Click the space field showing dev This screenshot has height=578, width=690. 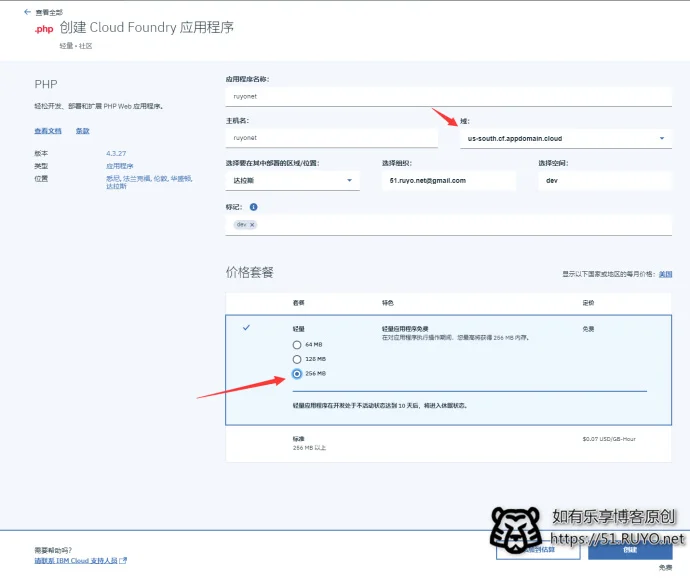pos(605,180)
